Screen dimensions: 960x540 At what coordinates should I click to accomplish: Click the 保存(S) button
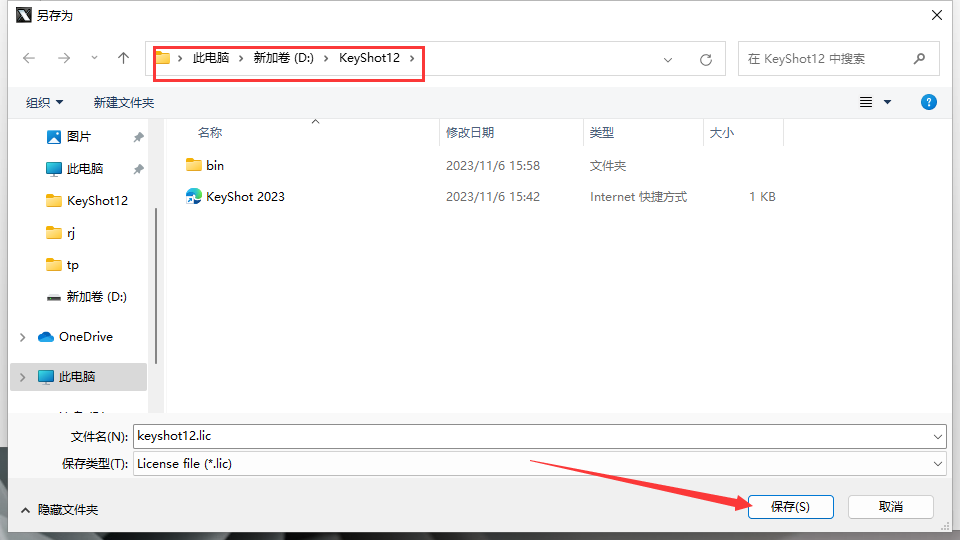tap(790, 507)
